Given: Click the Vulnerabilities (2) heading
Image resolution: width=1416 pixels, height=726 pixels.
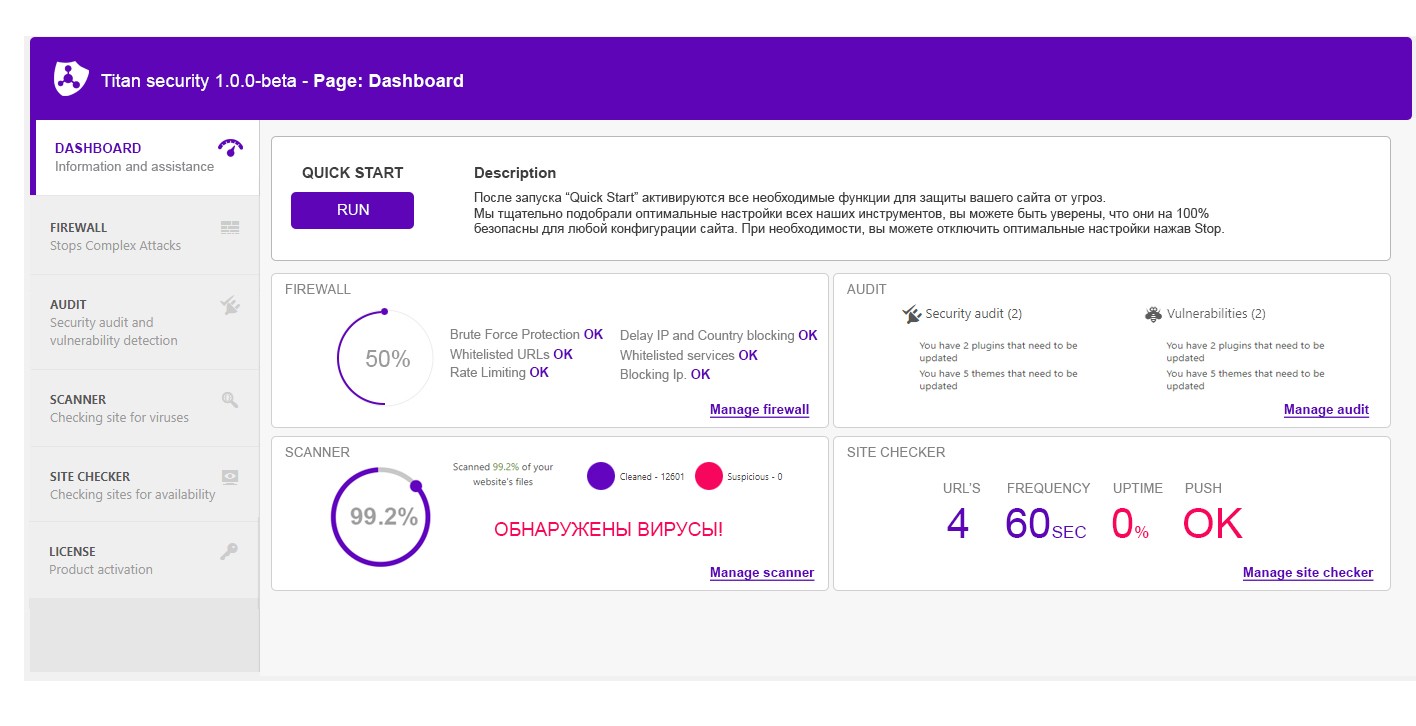Looking at the screenshot, I should [1216, 314].
